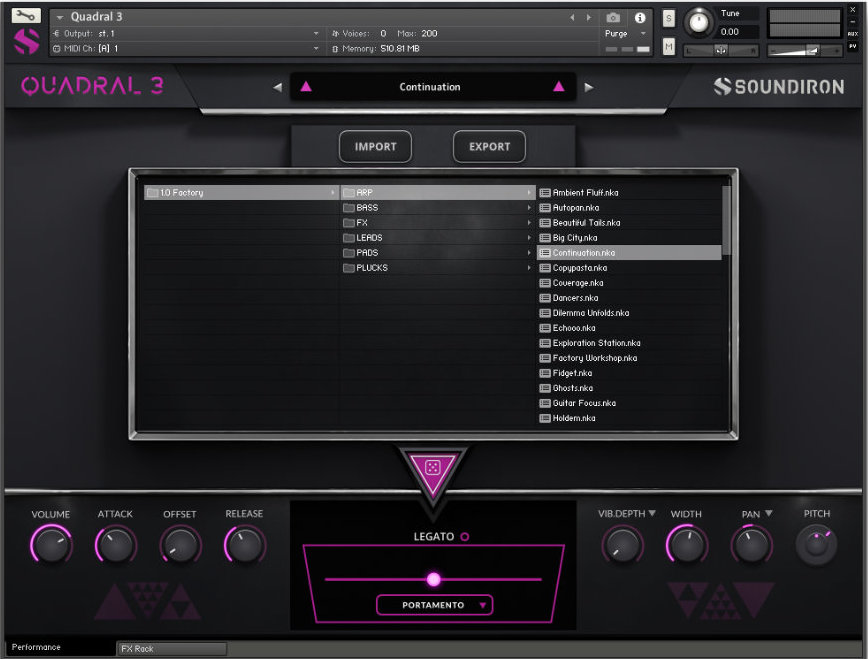Click the AUX icon in the header
Screen dimensions: 868x659
click(x=853, y=34)
